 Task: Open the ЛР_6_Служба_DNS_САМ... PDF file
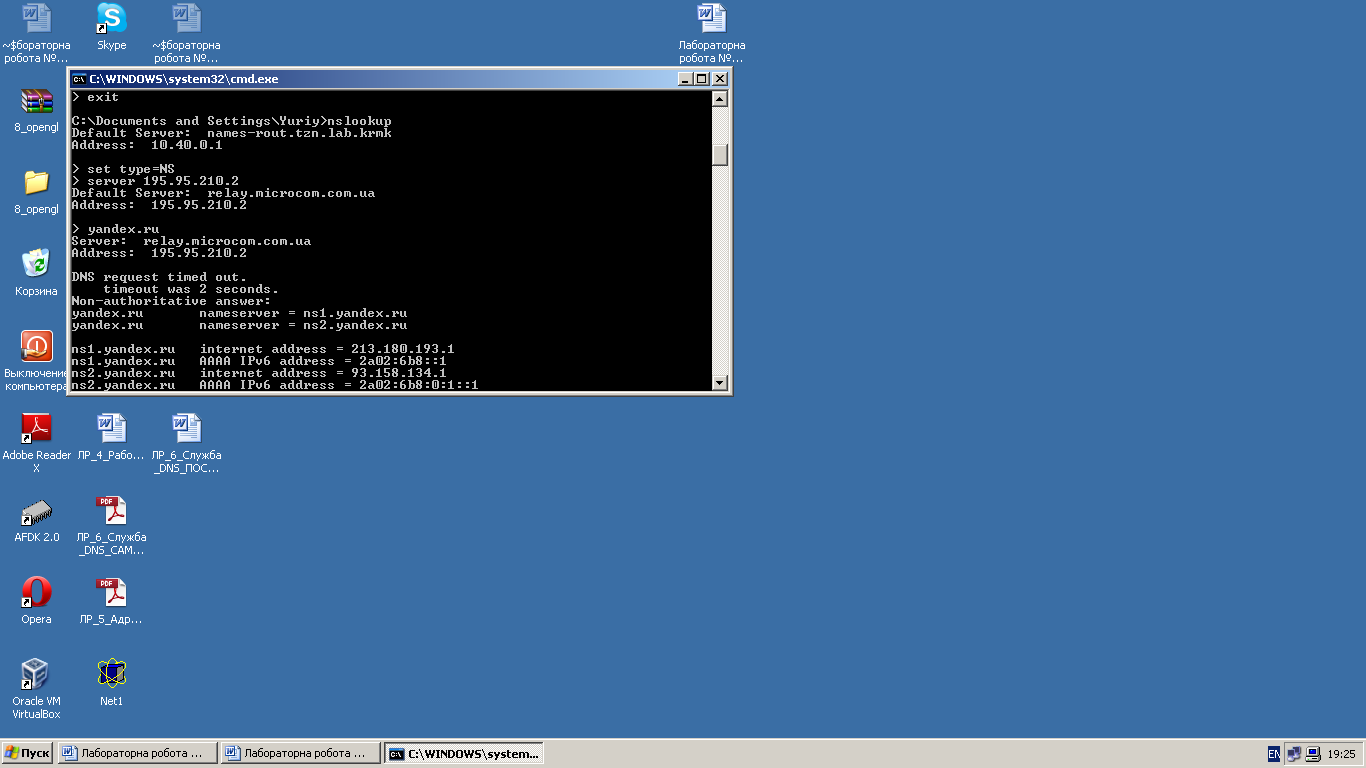pos(111,525)
